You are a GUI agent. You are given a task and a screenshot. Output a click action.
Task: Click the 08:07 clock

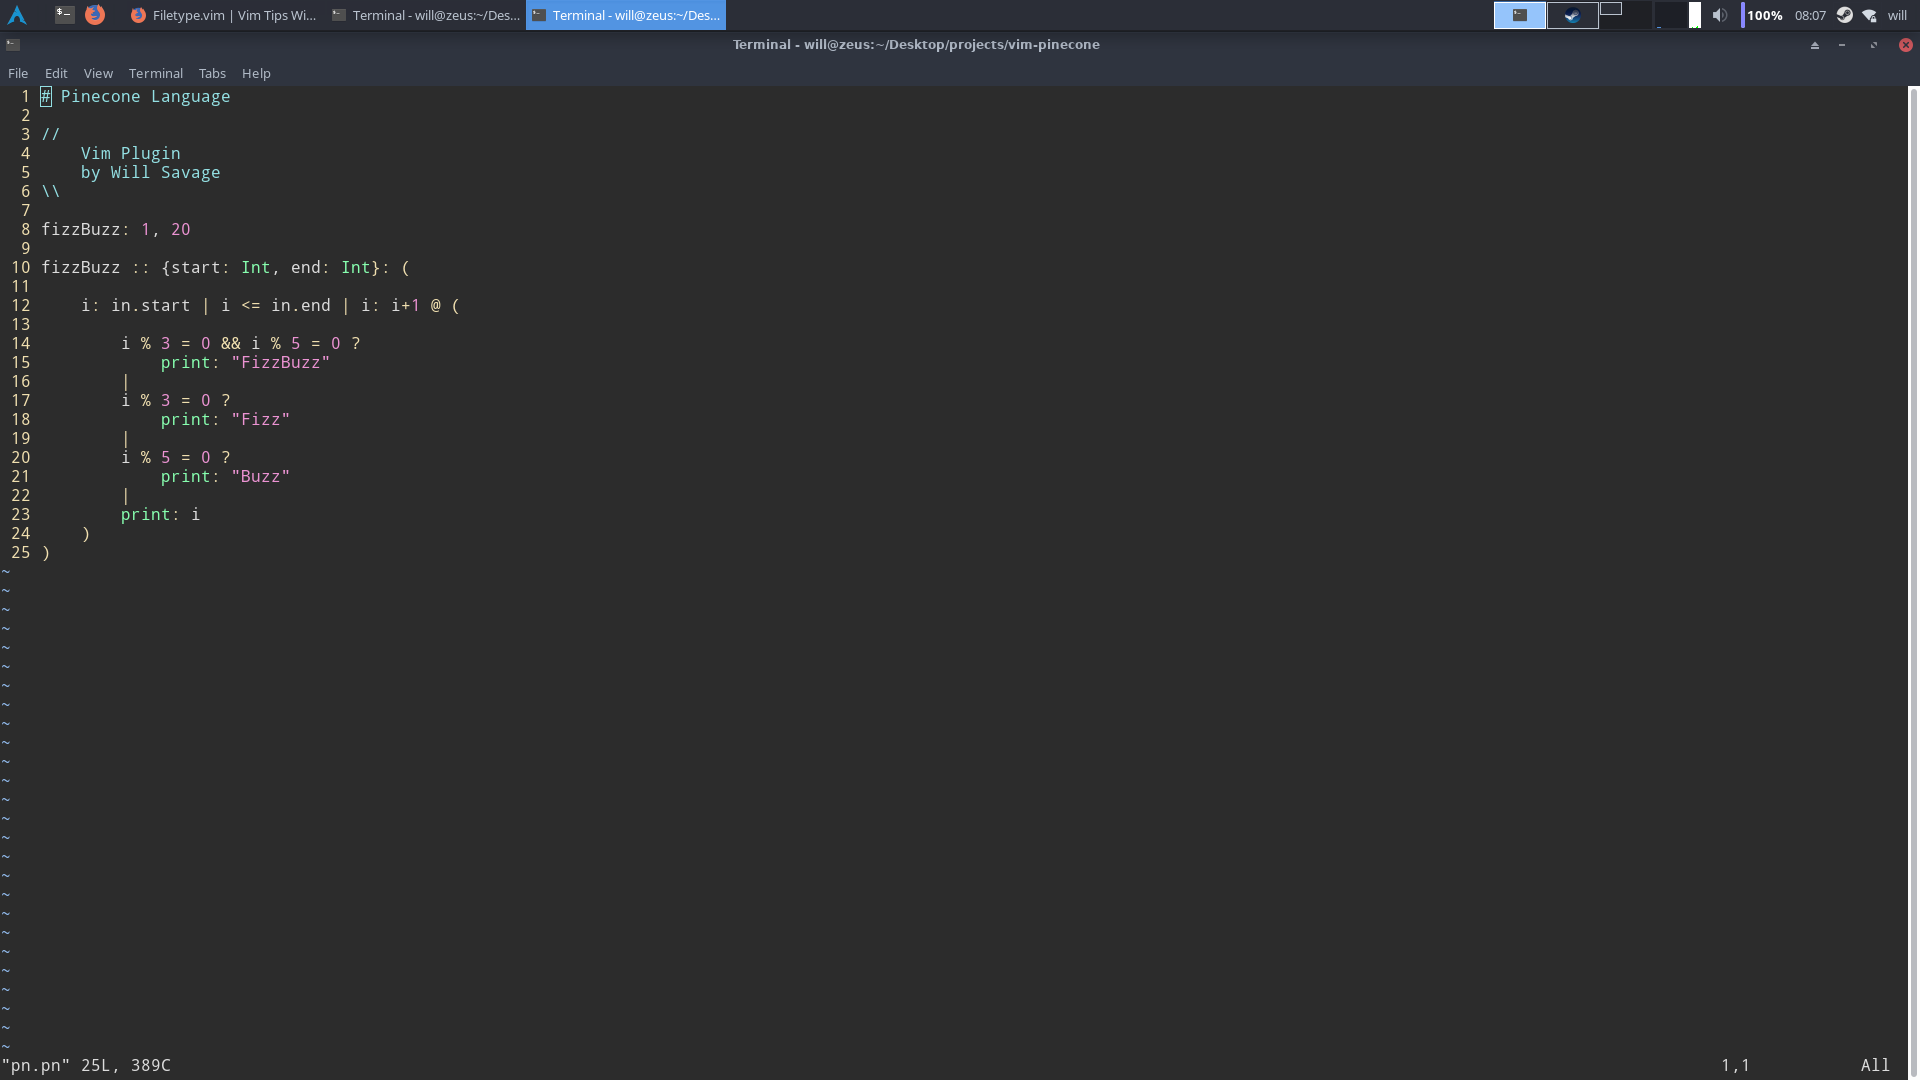1810,15
